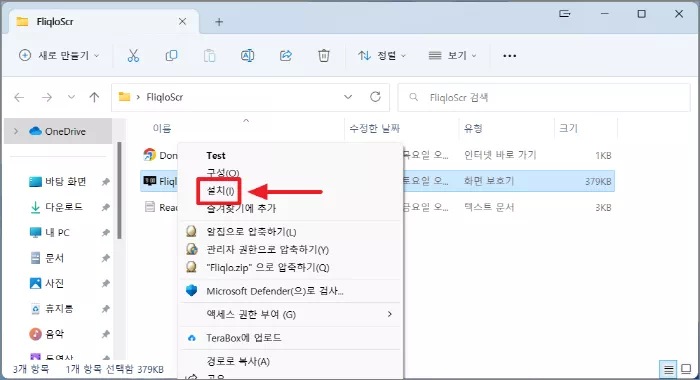Open the See more three-dots menu
Viewport: 700px width, 380px height.
(x=509, y=56)
